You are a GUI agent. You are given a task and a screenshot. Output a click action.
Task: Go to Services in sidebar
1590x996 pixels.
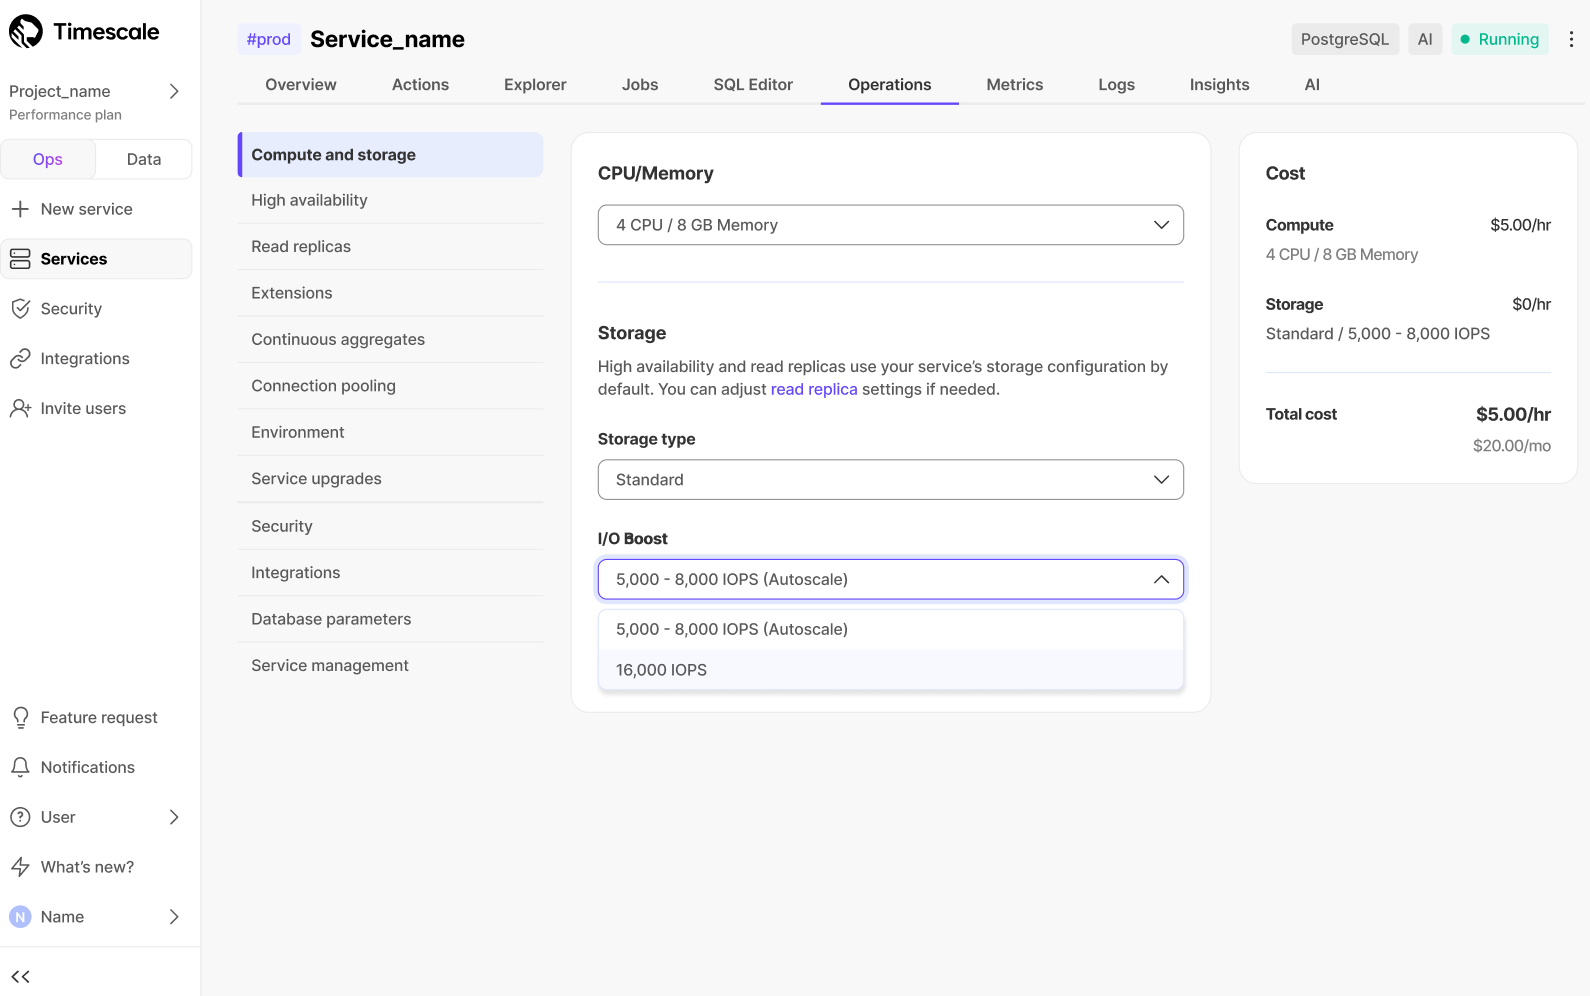96,259
